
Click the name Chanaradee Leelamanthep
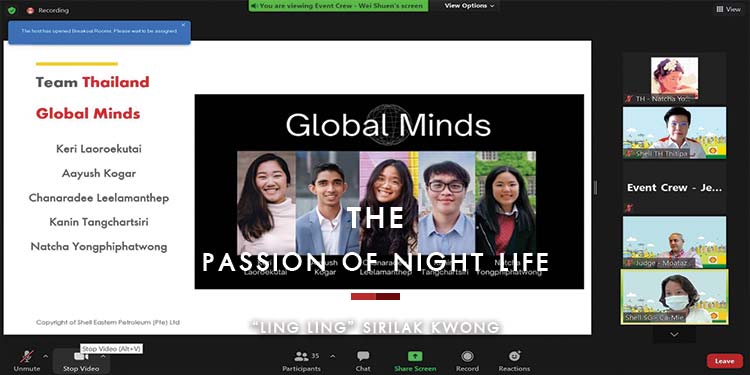(99, 198)
